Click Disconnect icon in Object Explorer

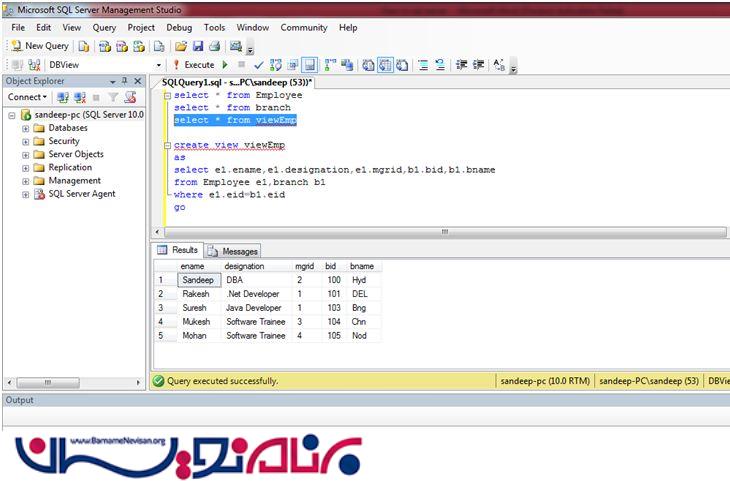tap(81, 98)
